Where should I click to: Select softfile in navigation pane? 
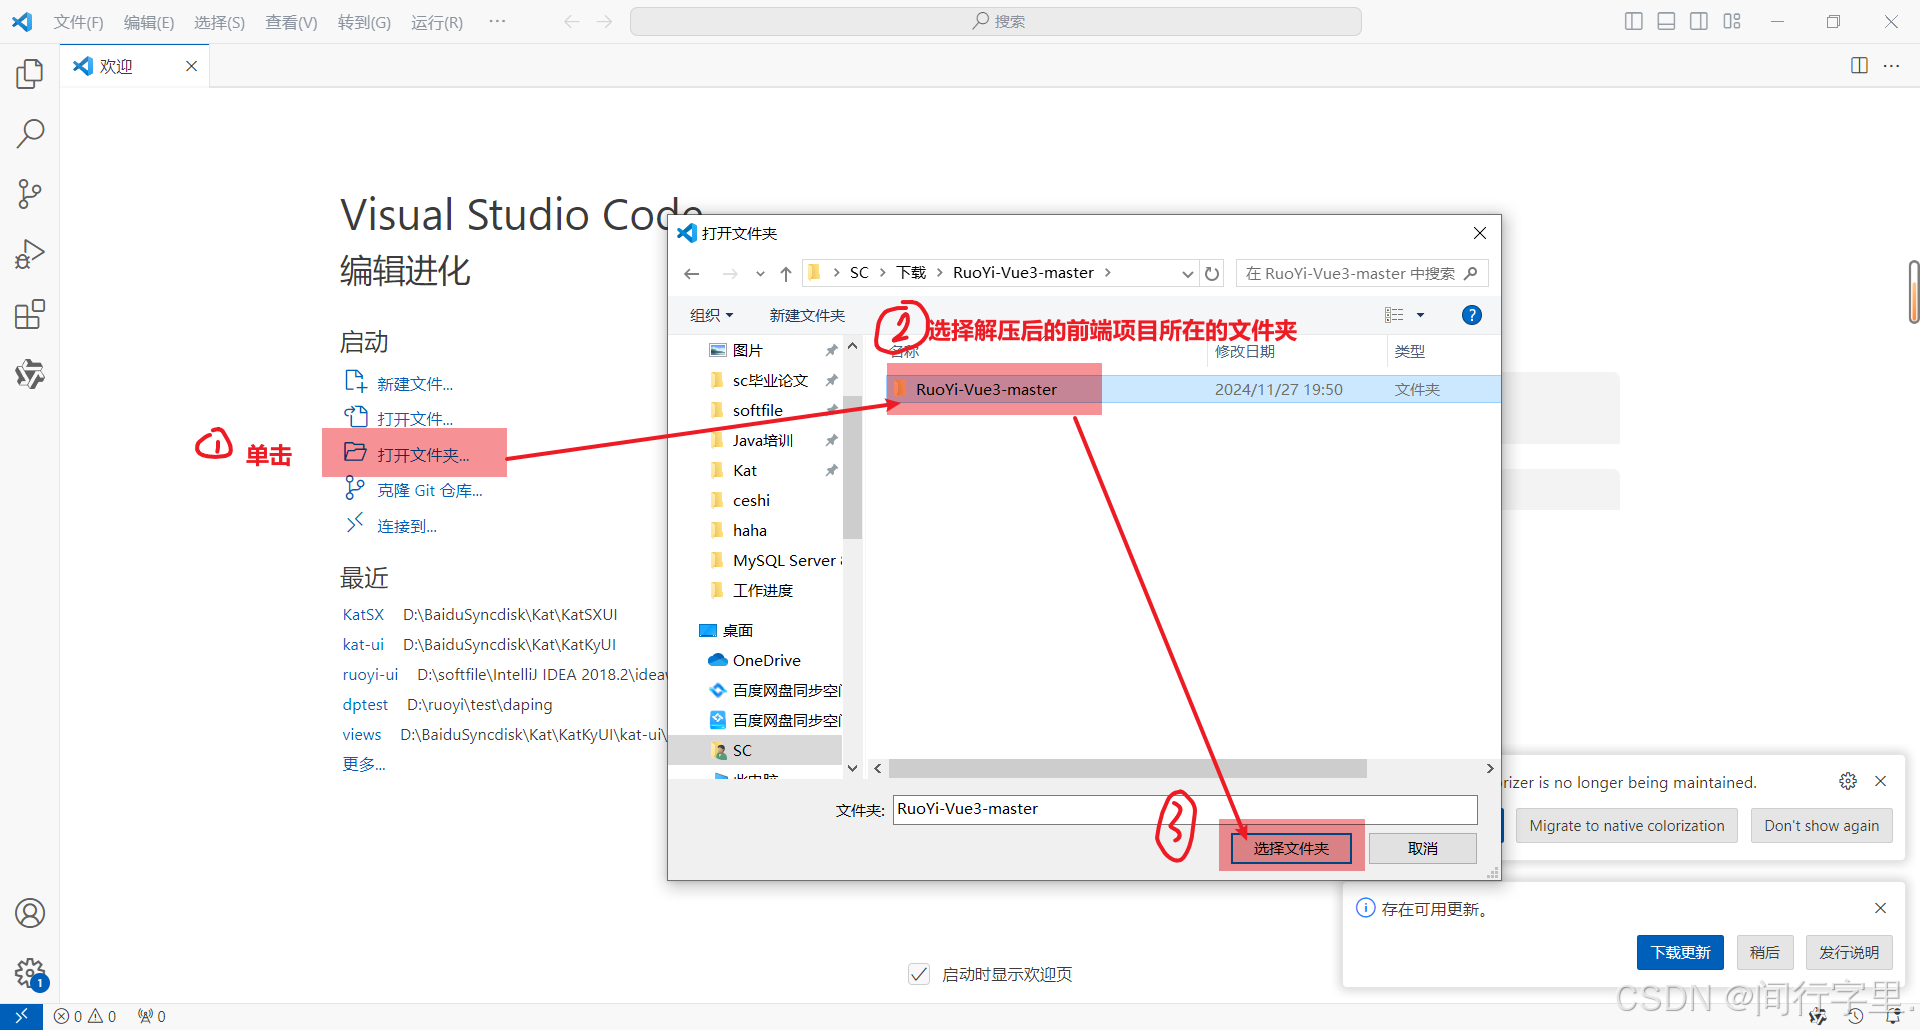tap(757, 410)
